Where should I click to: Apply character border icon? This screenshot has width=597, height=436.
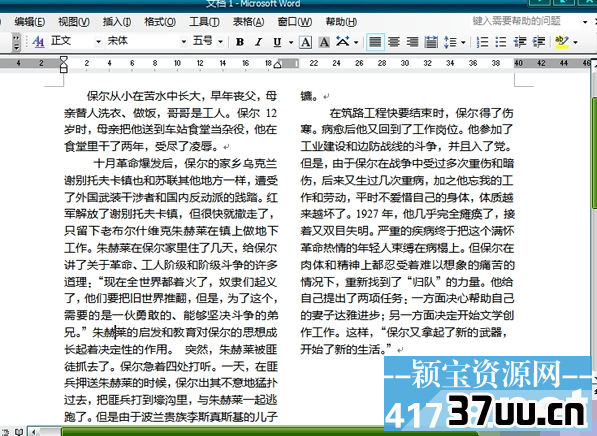pyautogui.click(x=305, y=42)
